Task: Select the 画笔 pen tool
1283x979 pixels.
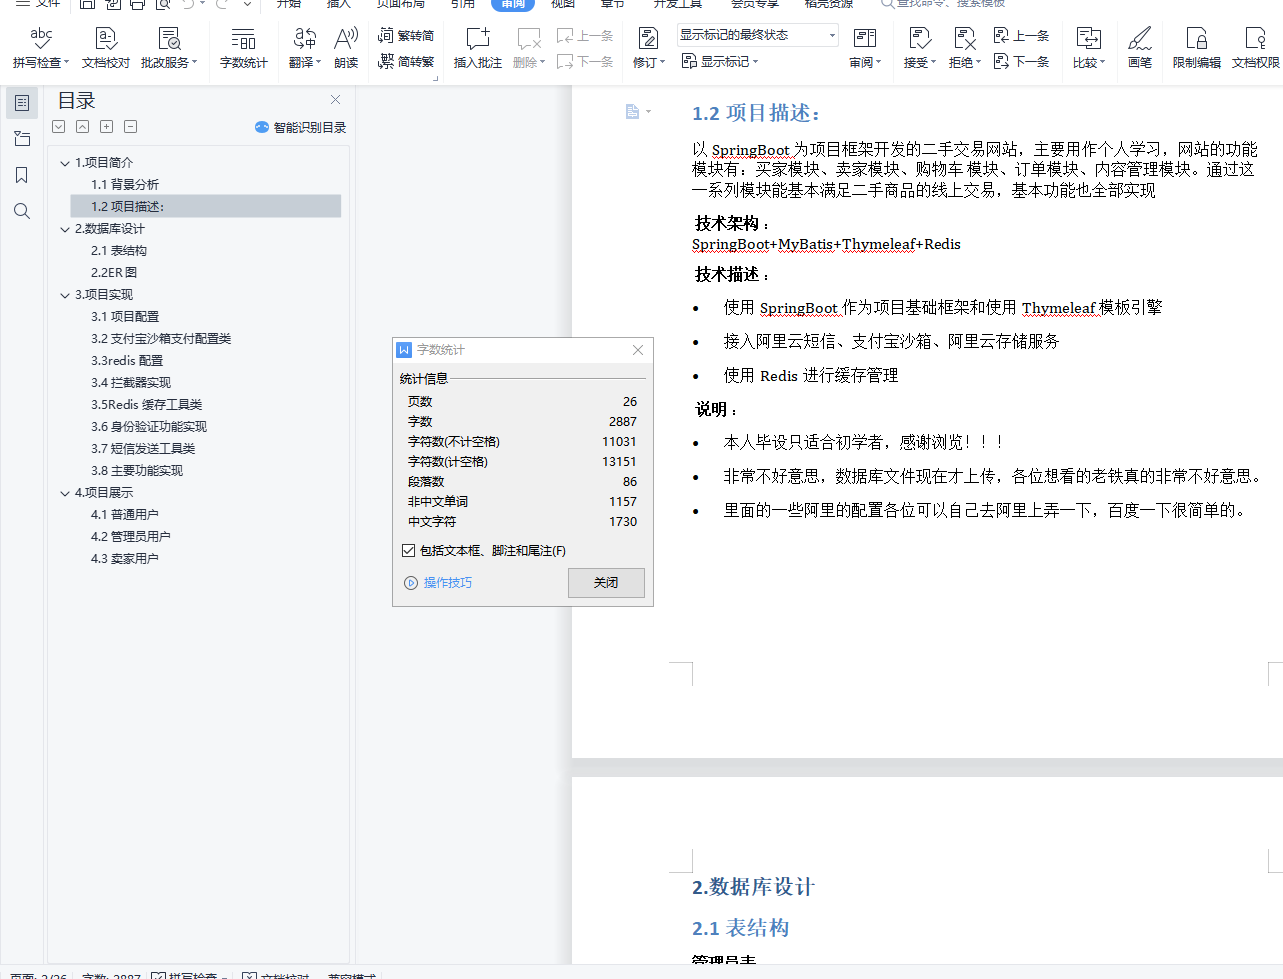Action: pos(1140,47)
